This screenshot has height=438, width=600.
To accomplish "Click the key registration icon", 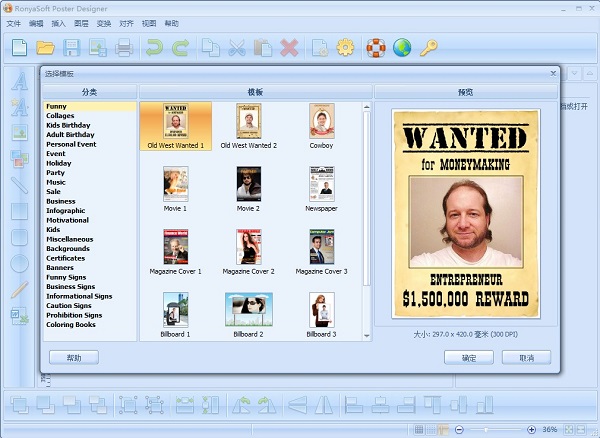I will (428, 47).
